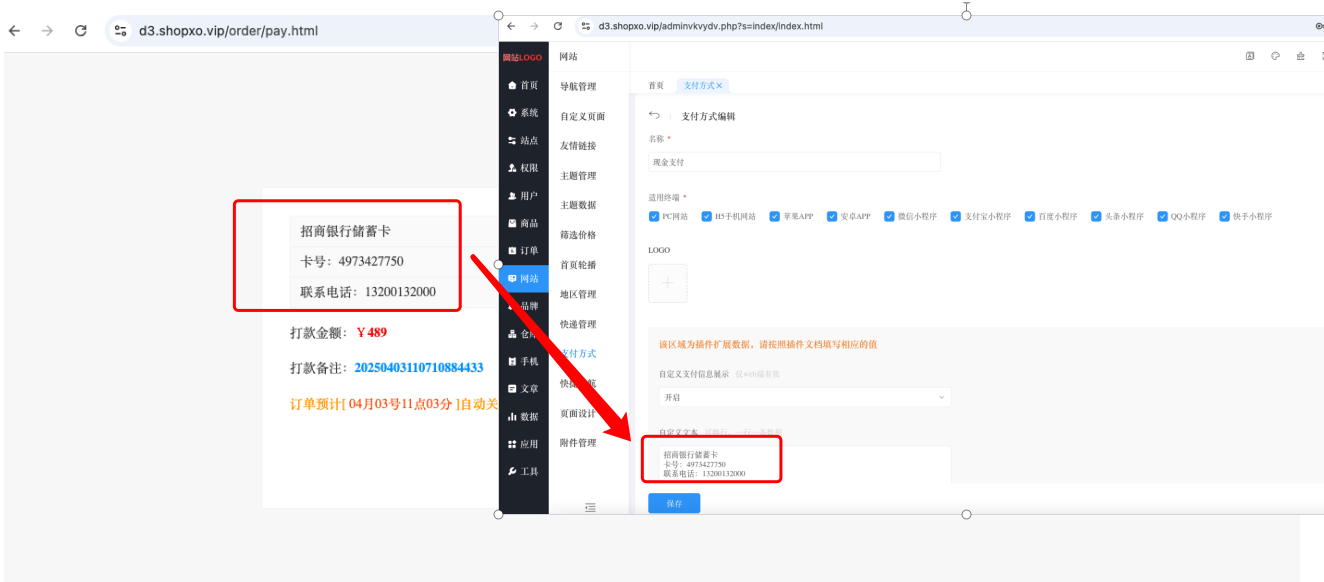Collapse the submenu with the bottom fold icon

590,507
